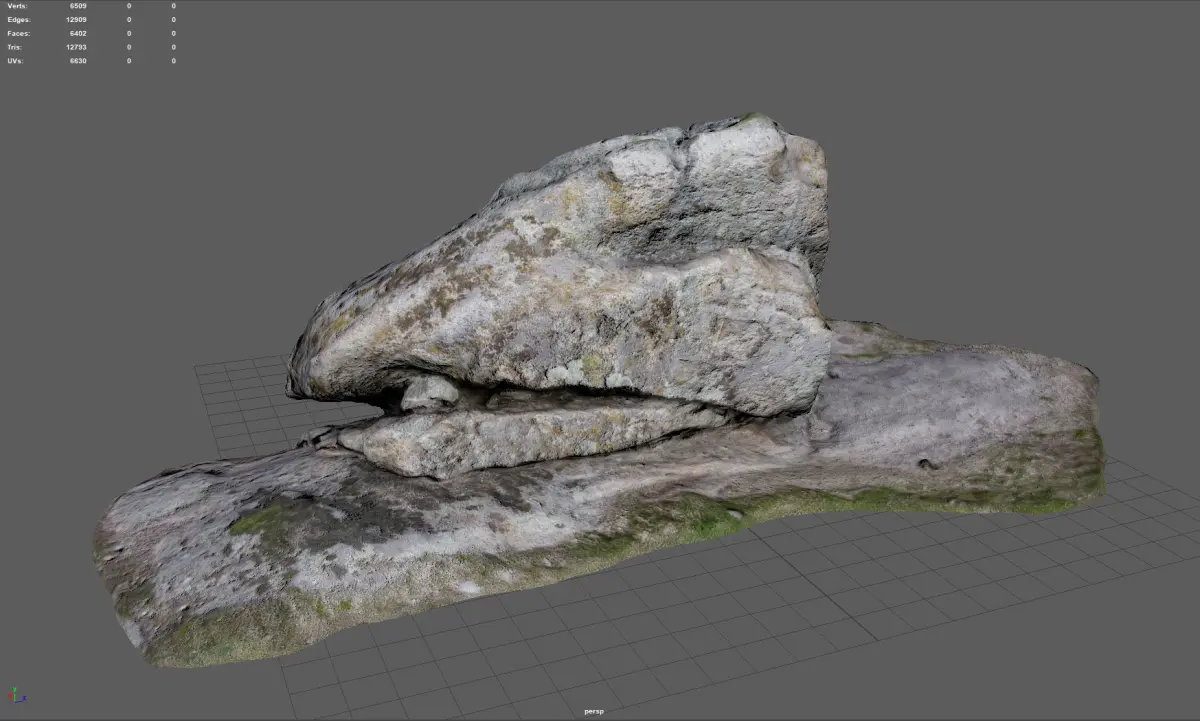Click the XYZ axis orientation gizmo
1200x721 pixels.
(x=17, y=695)
